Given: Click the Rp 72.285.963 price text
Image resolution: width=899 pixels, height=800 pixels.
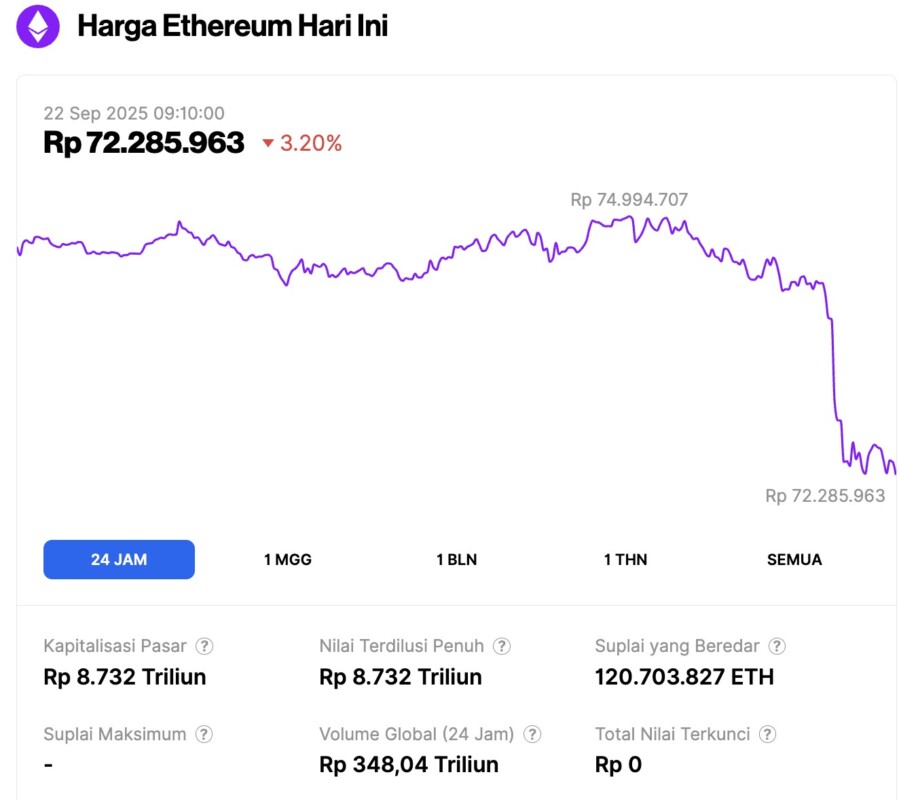Looking at the screenshot, I should point(143,143).
